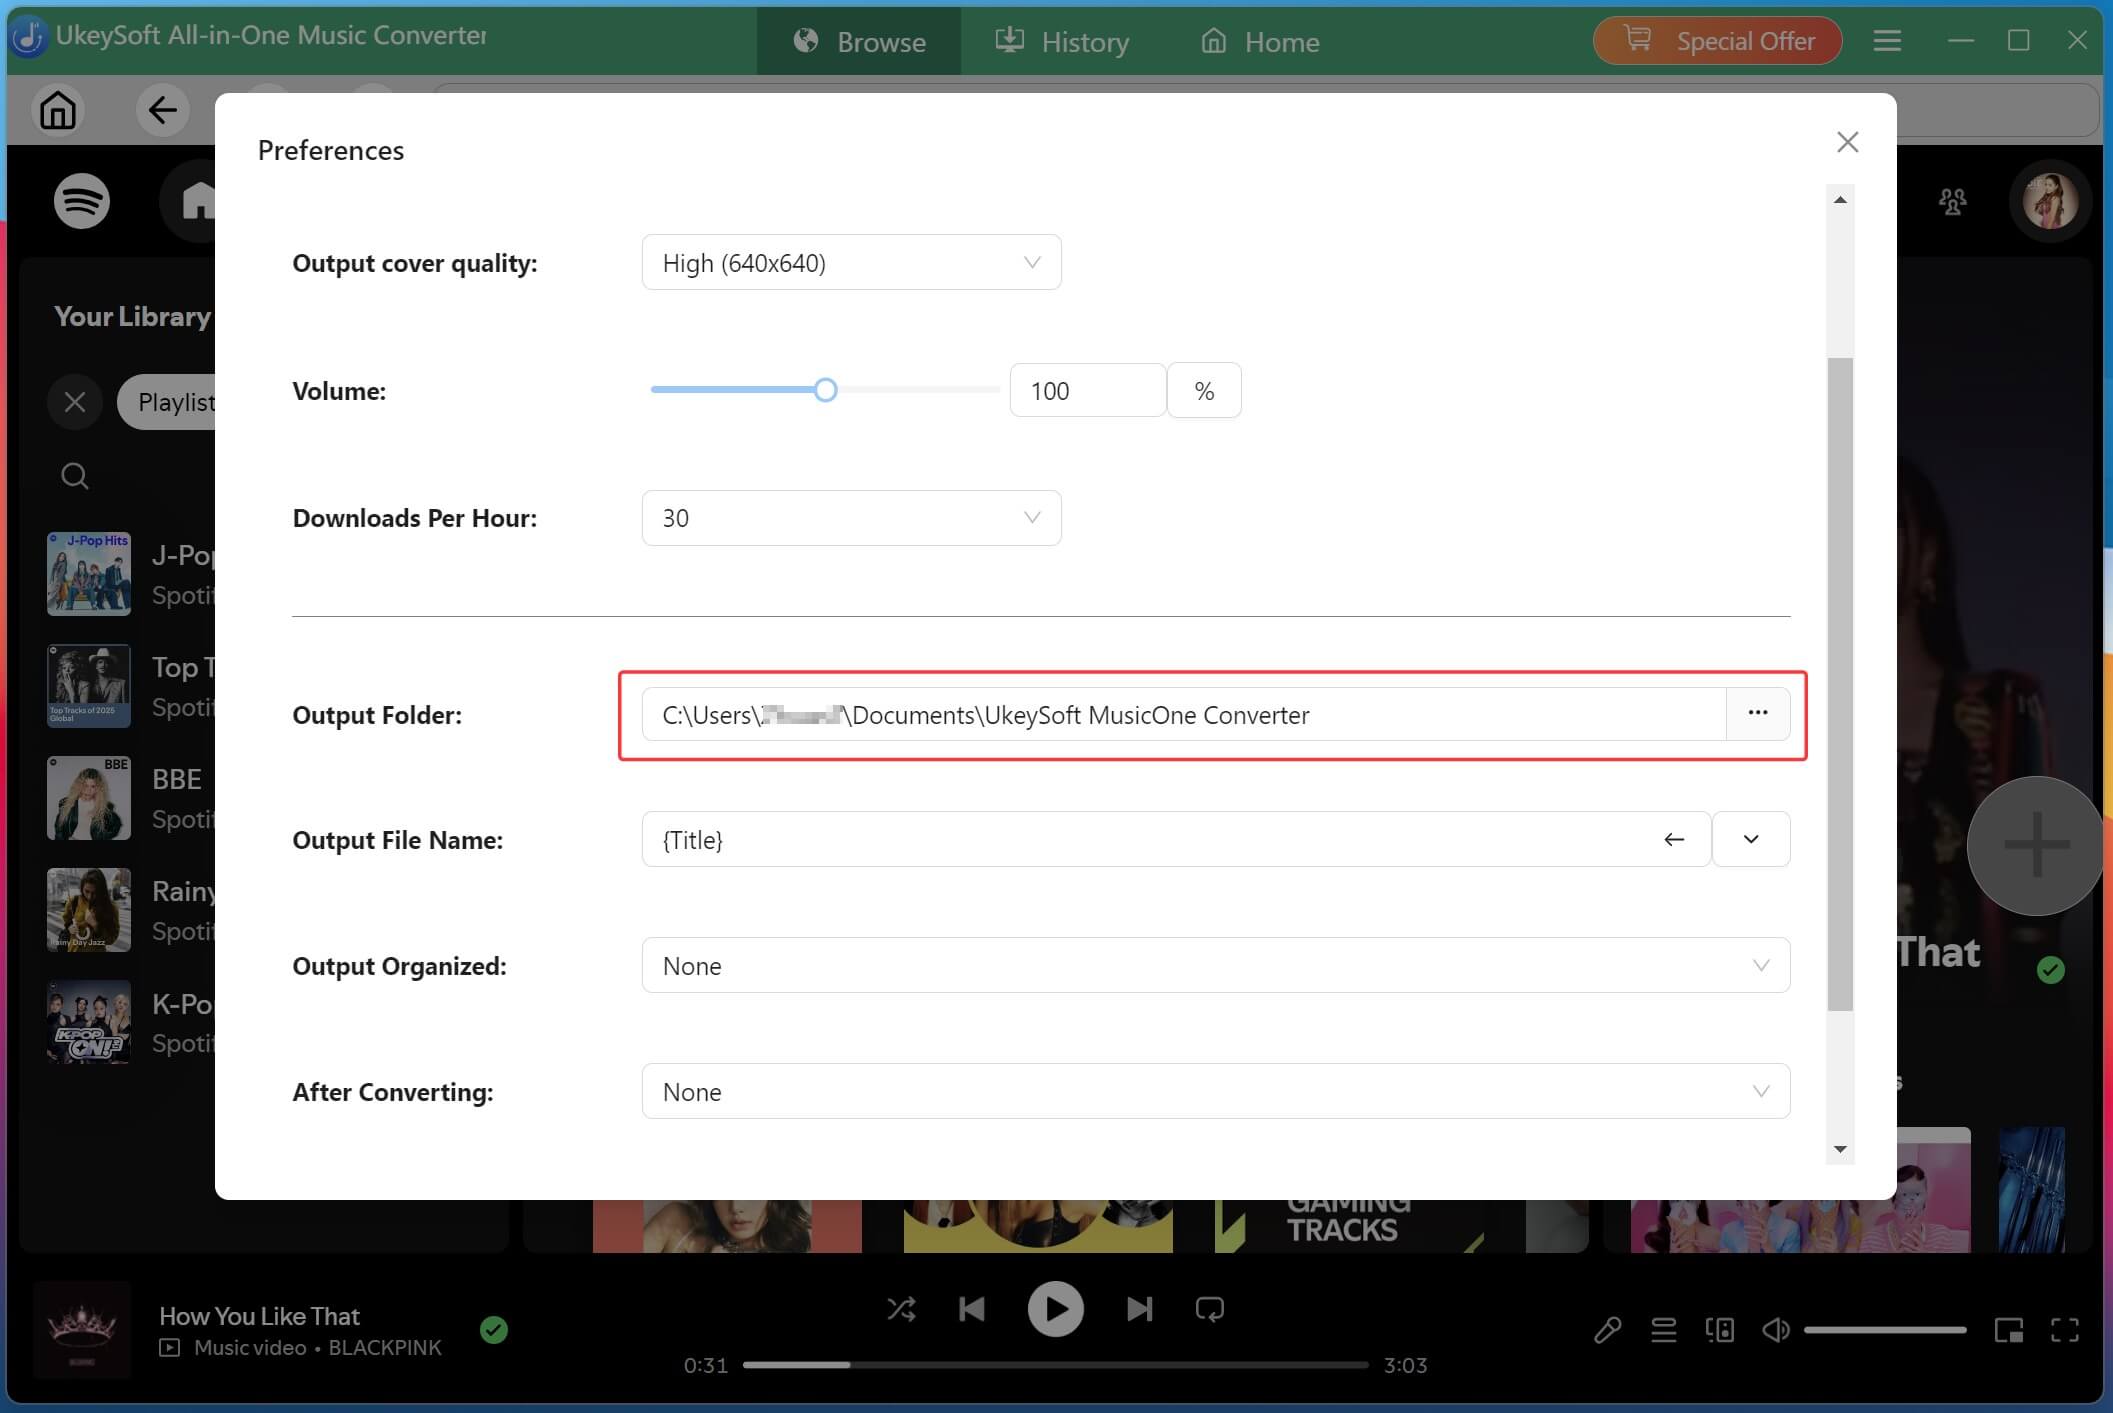Enter fullscreen mode
The width and height of the screenshot is (2113, 1413).
[x=2064, y=1329]
